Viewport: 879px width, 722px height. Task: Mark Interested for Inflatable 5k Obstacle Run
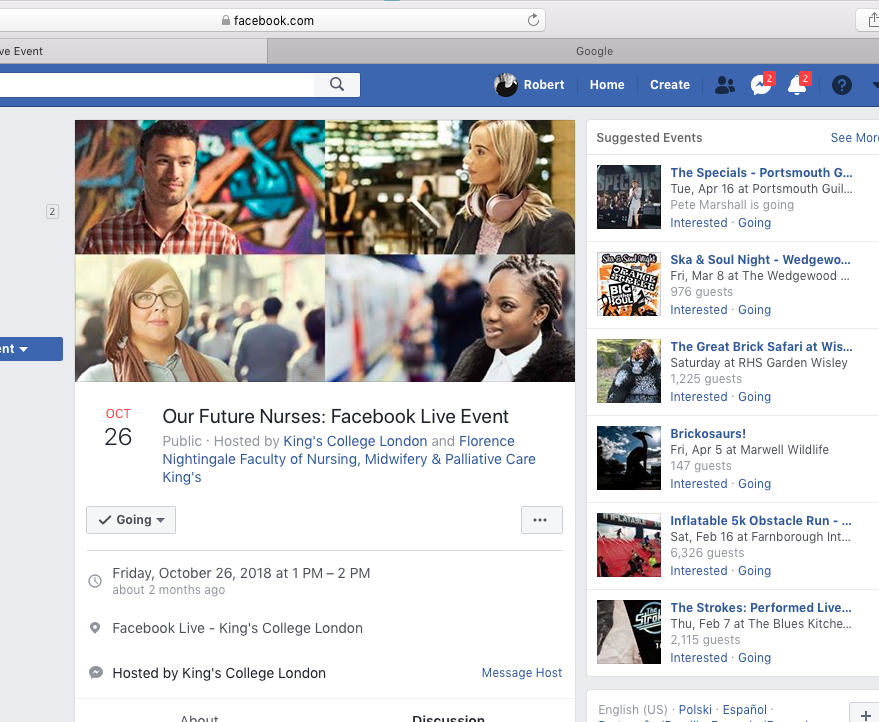tap(698, 570)
